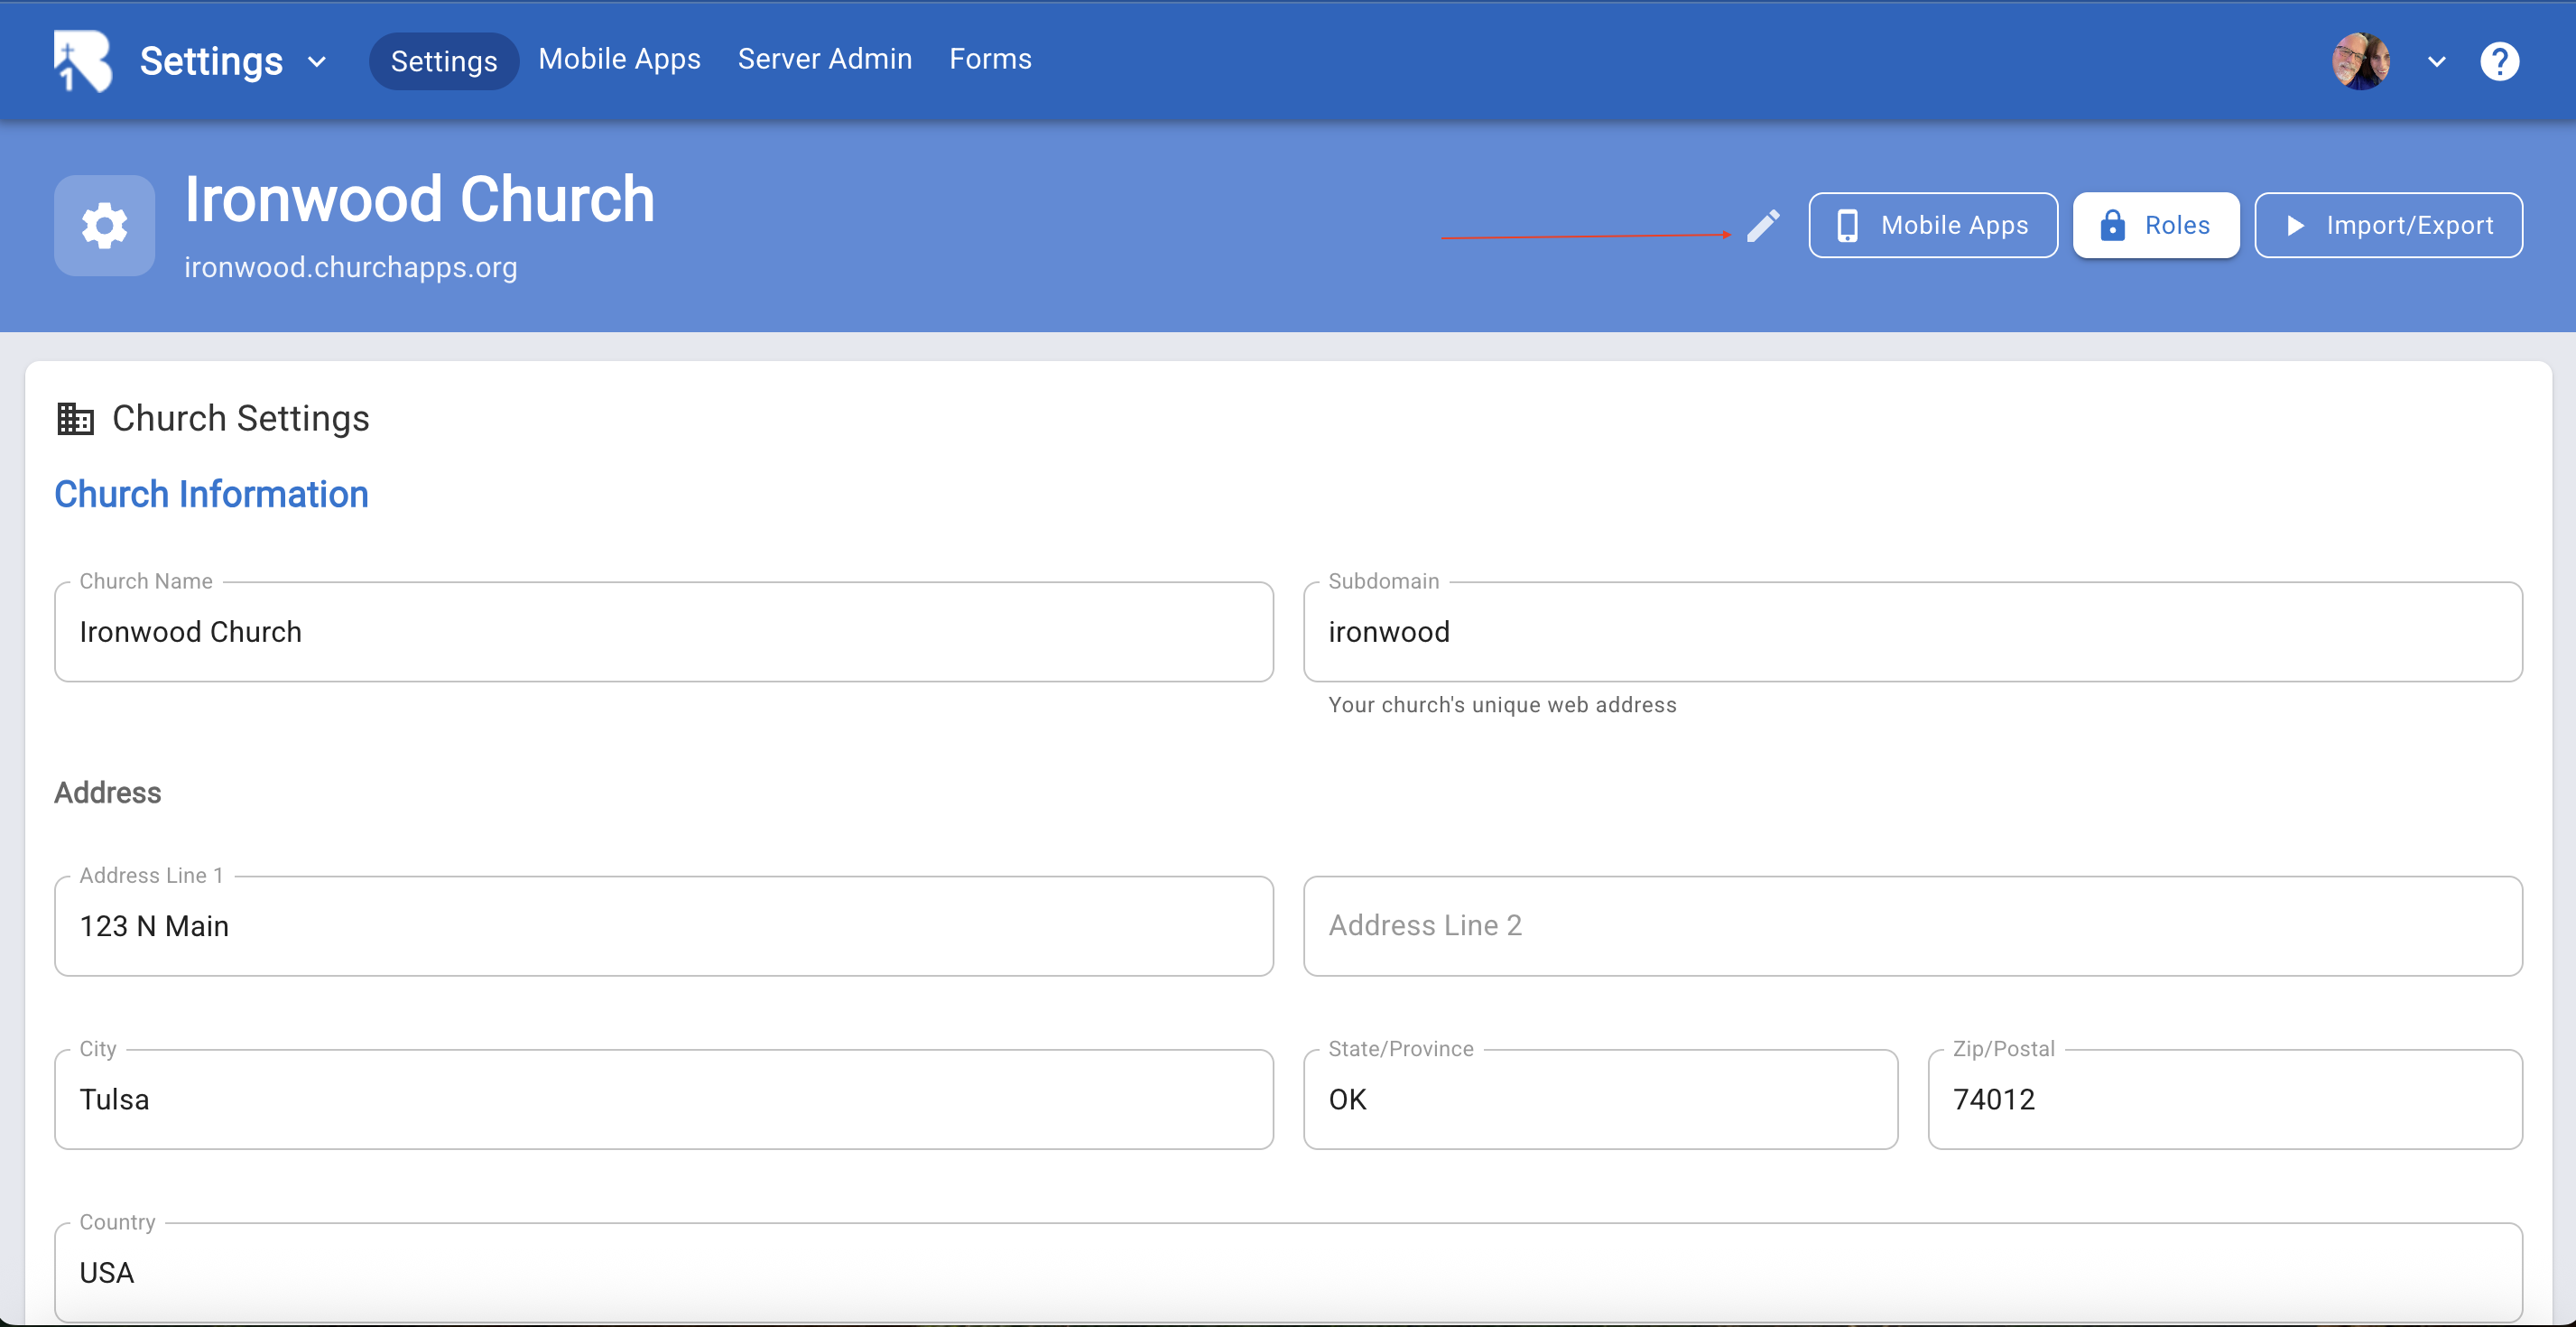Screen dimensions: 2576x1327
Task: Select the Mobile Apps navigation tab
Action: click(x=619, y=59)
